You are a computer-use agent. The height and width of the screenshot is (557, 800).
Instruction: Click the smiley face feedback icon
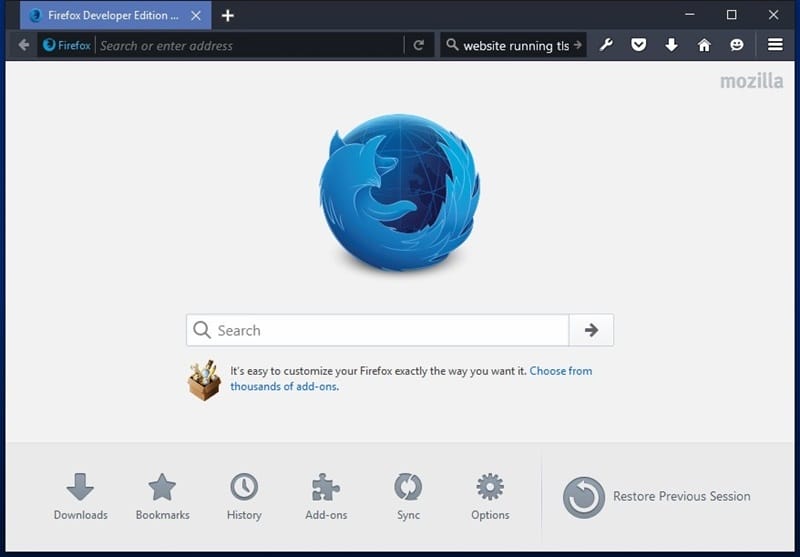tap(737, 45)
